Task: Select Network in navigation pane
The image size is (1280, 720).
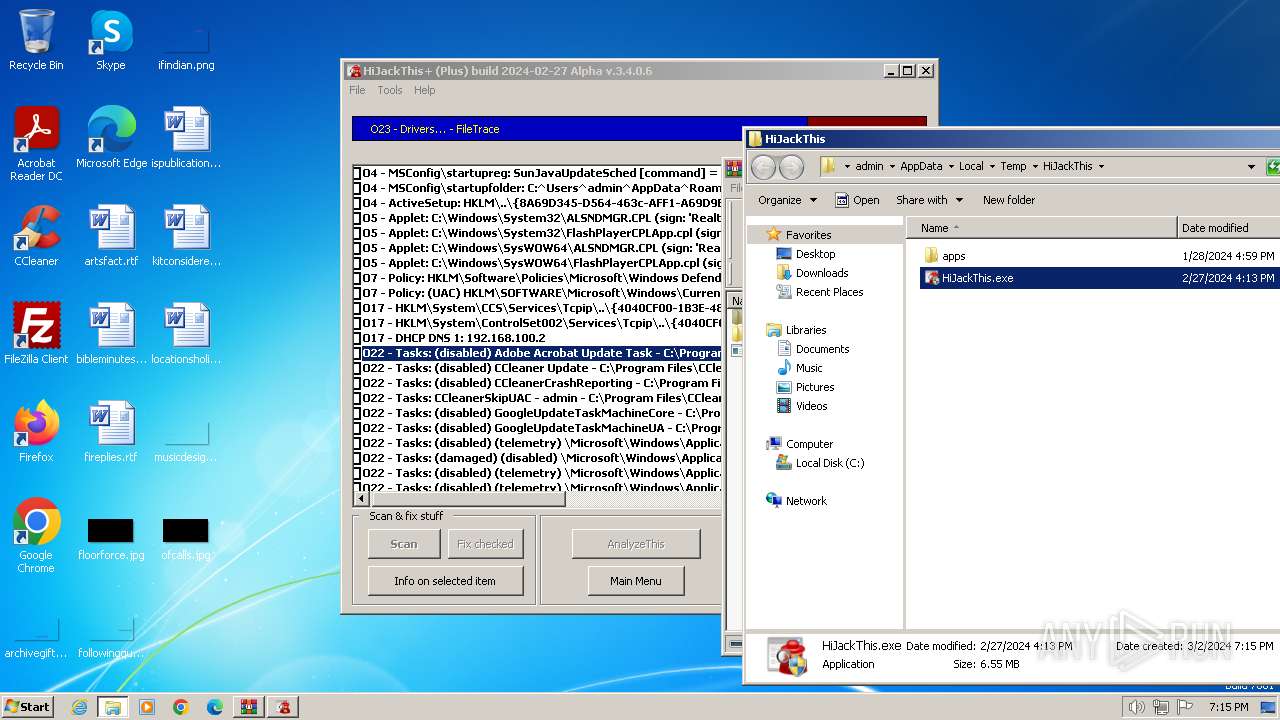Action: click(806, 501)
